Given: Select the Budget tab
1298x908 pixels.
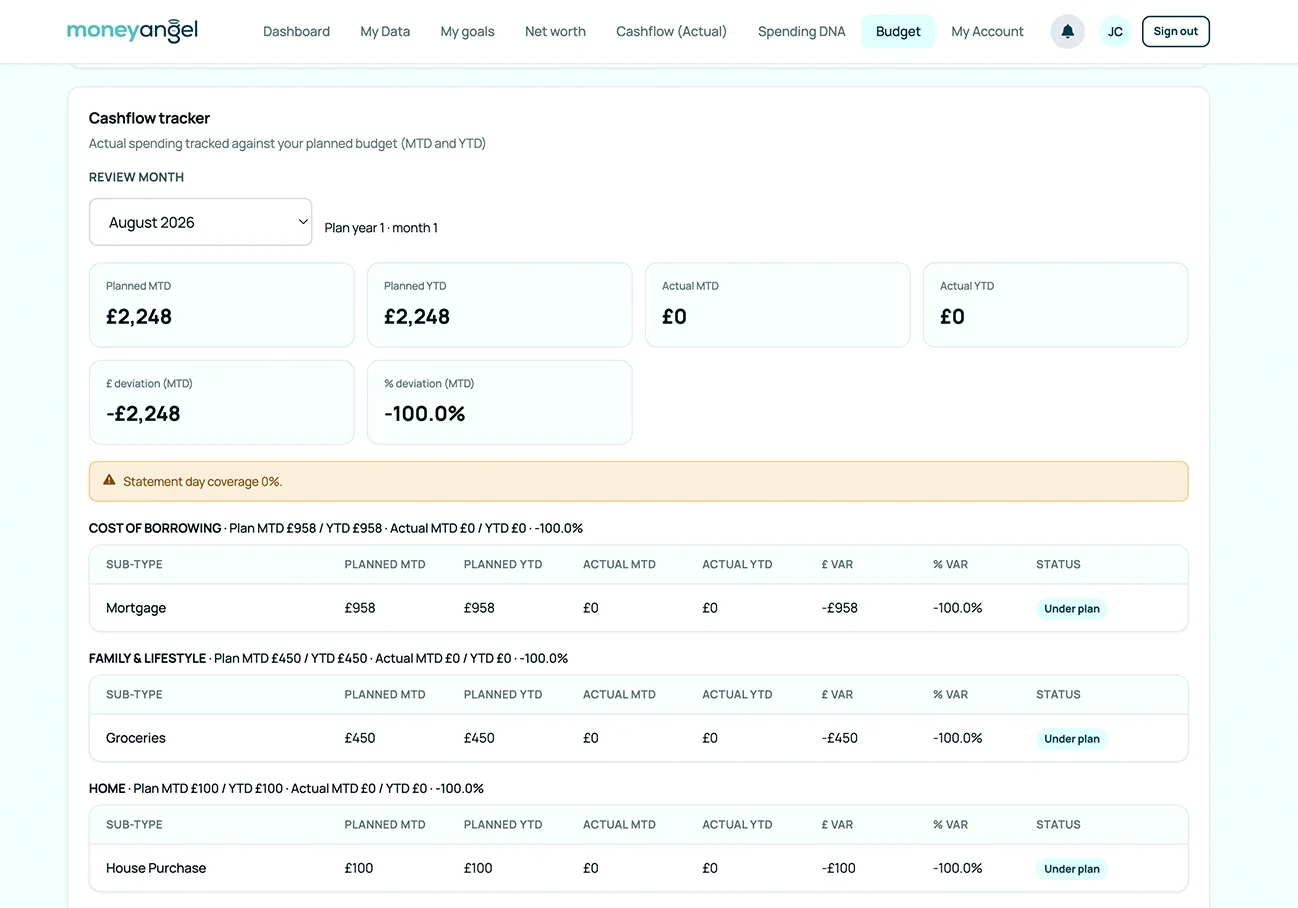Looking at the screenshot, I should (x=898, y=31).
